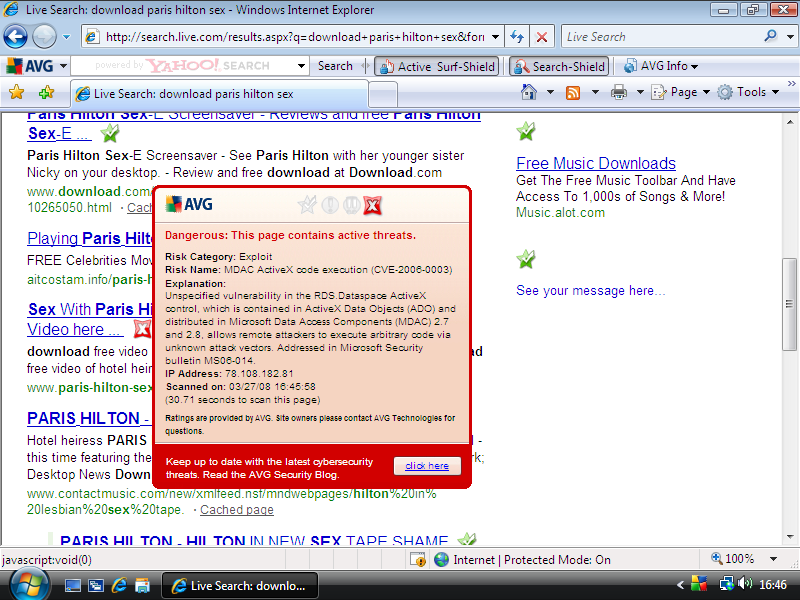Click the Add to Favorites star-plus icon

click(x=46, y=92)
